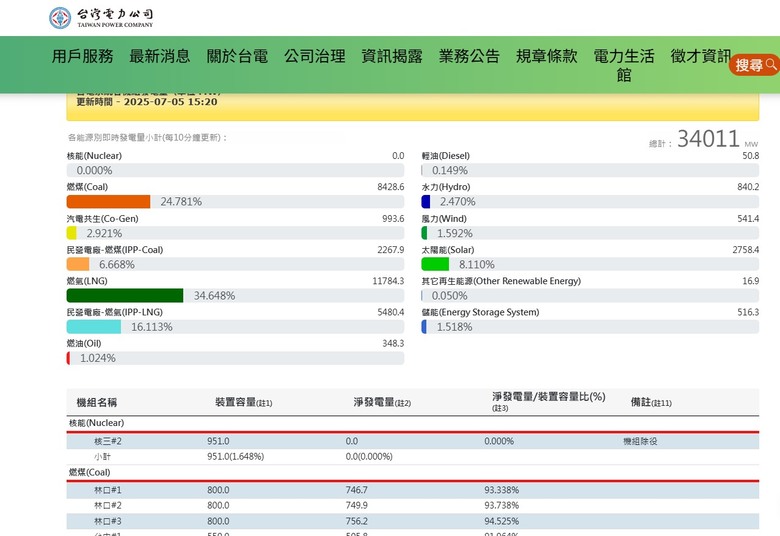Viewport: 780px width, 536px height.
Task: Click the 淨發電量 column header
Action: [382, 402]
